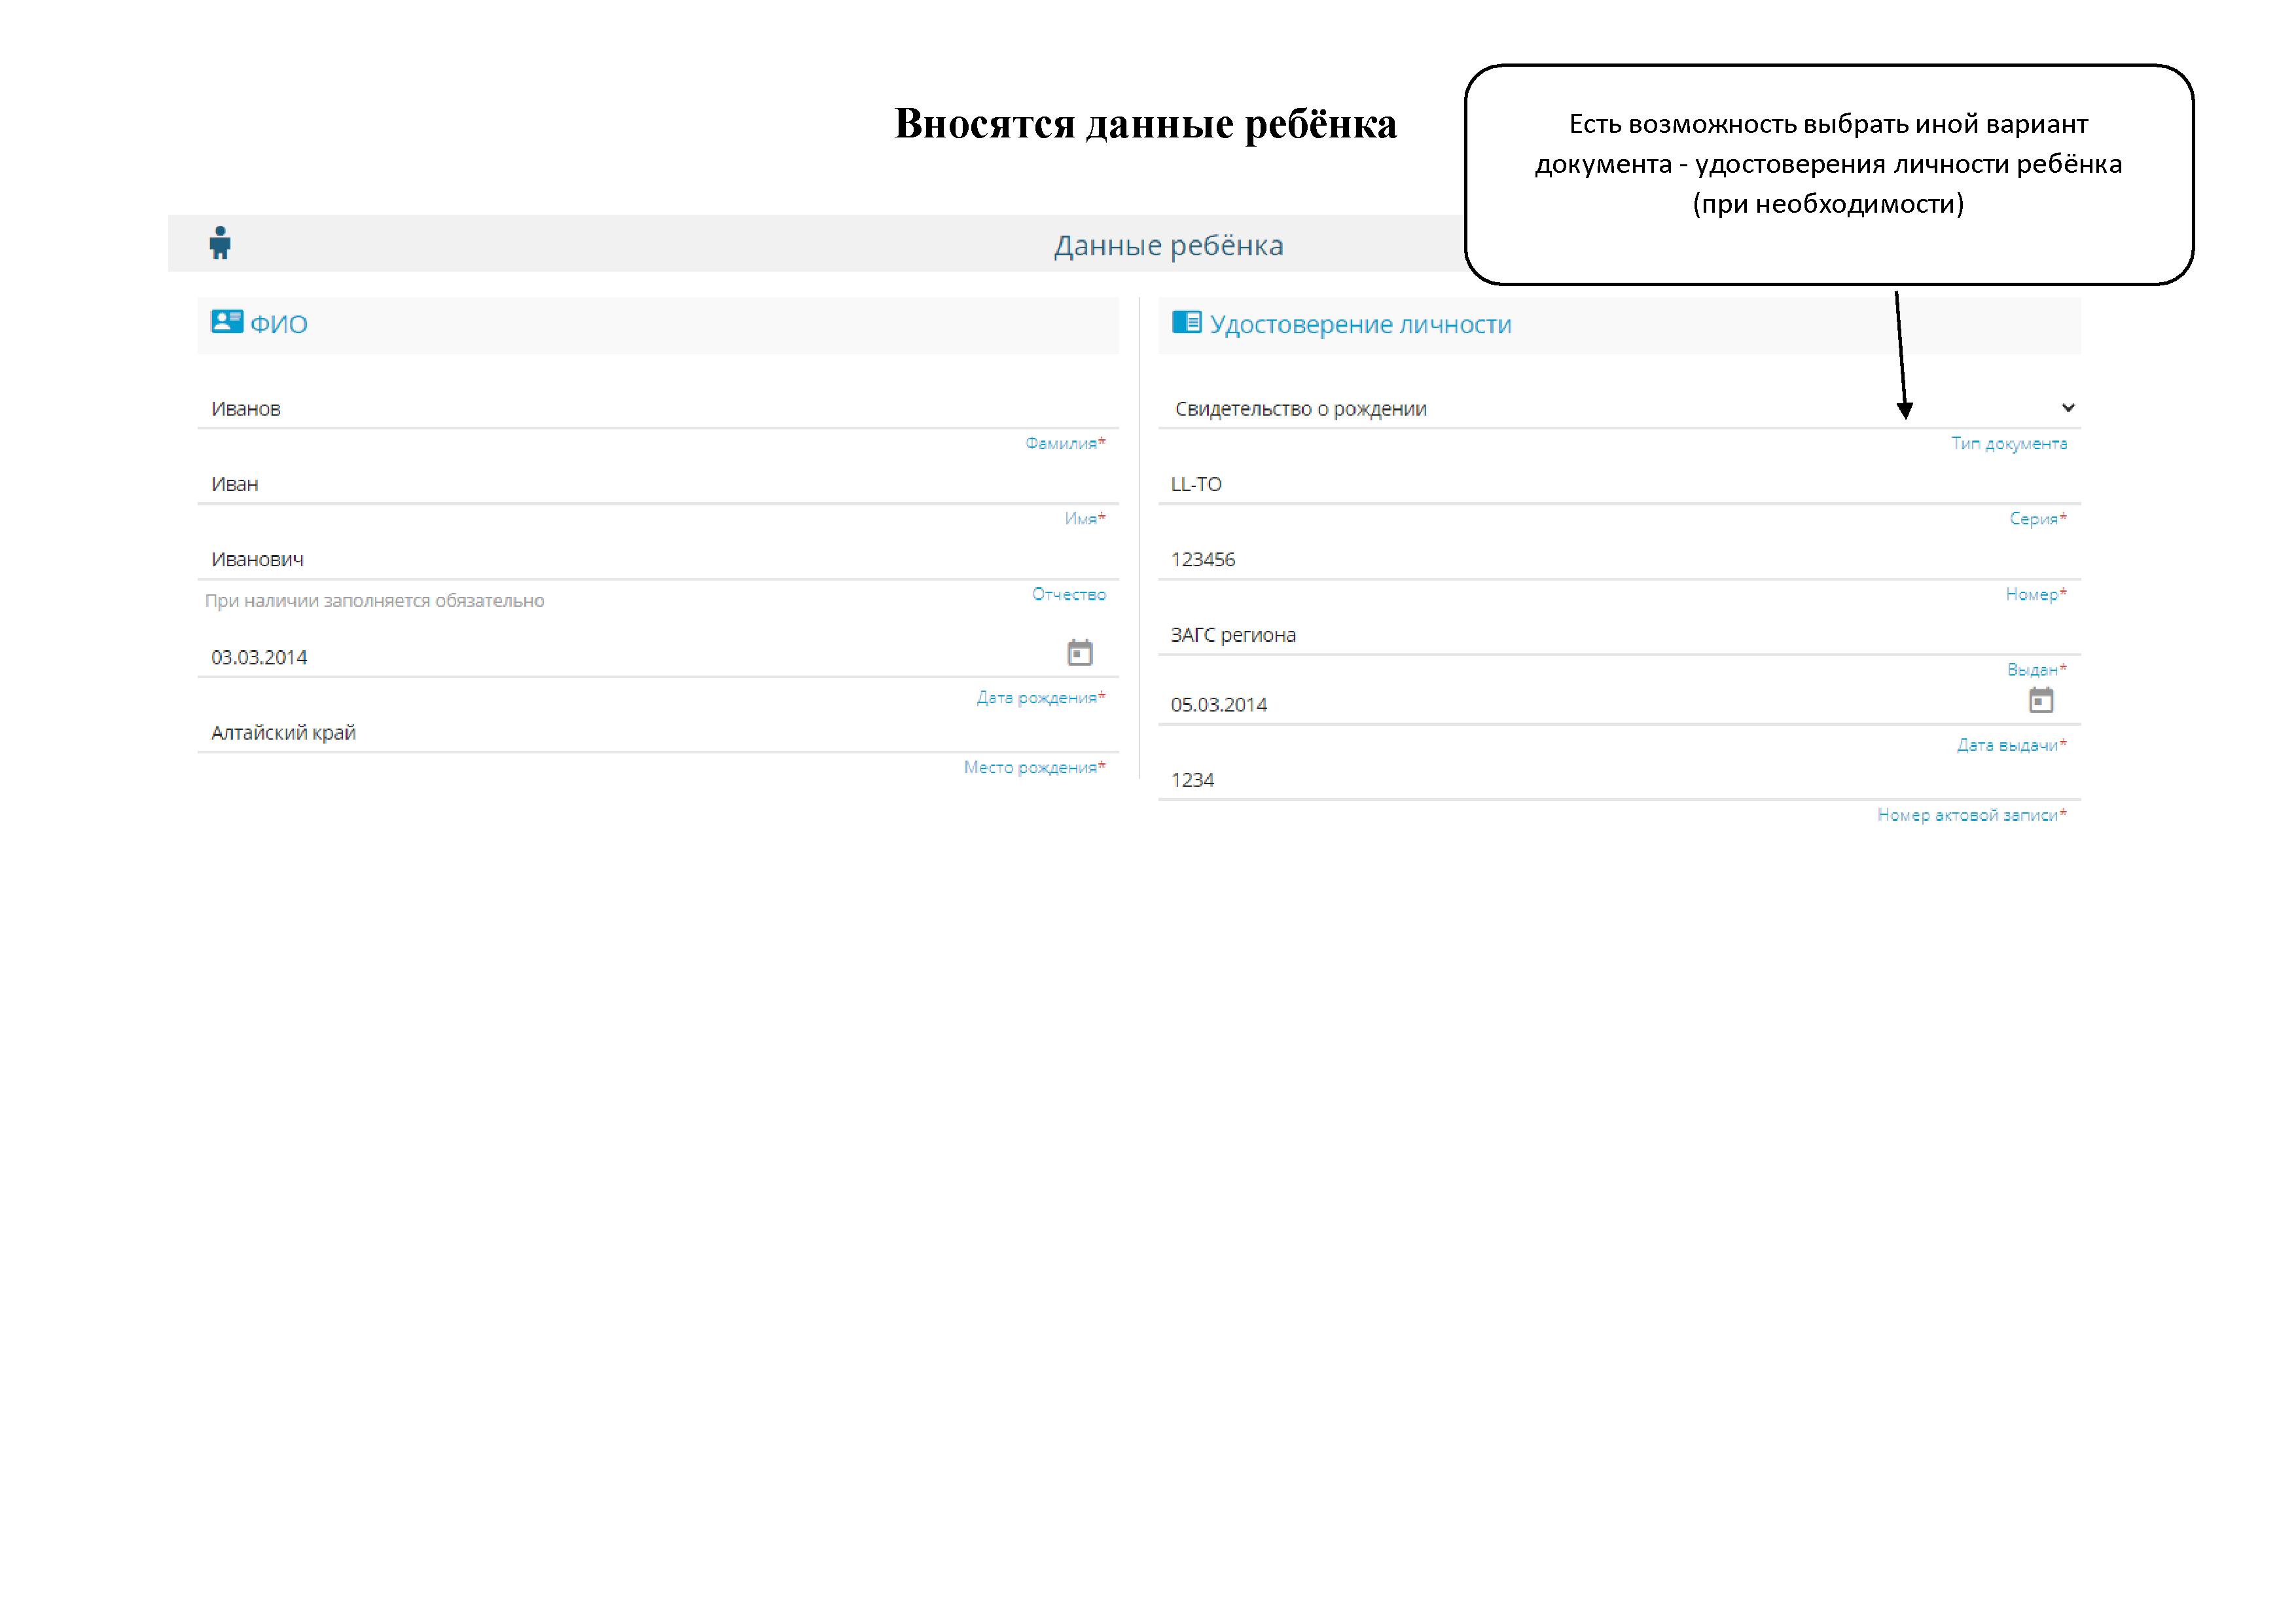Click the Фамилия field containing Иванов

tap(658, 409)
